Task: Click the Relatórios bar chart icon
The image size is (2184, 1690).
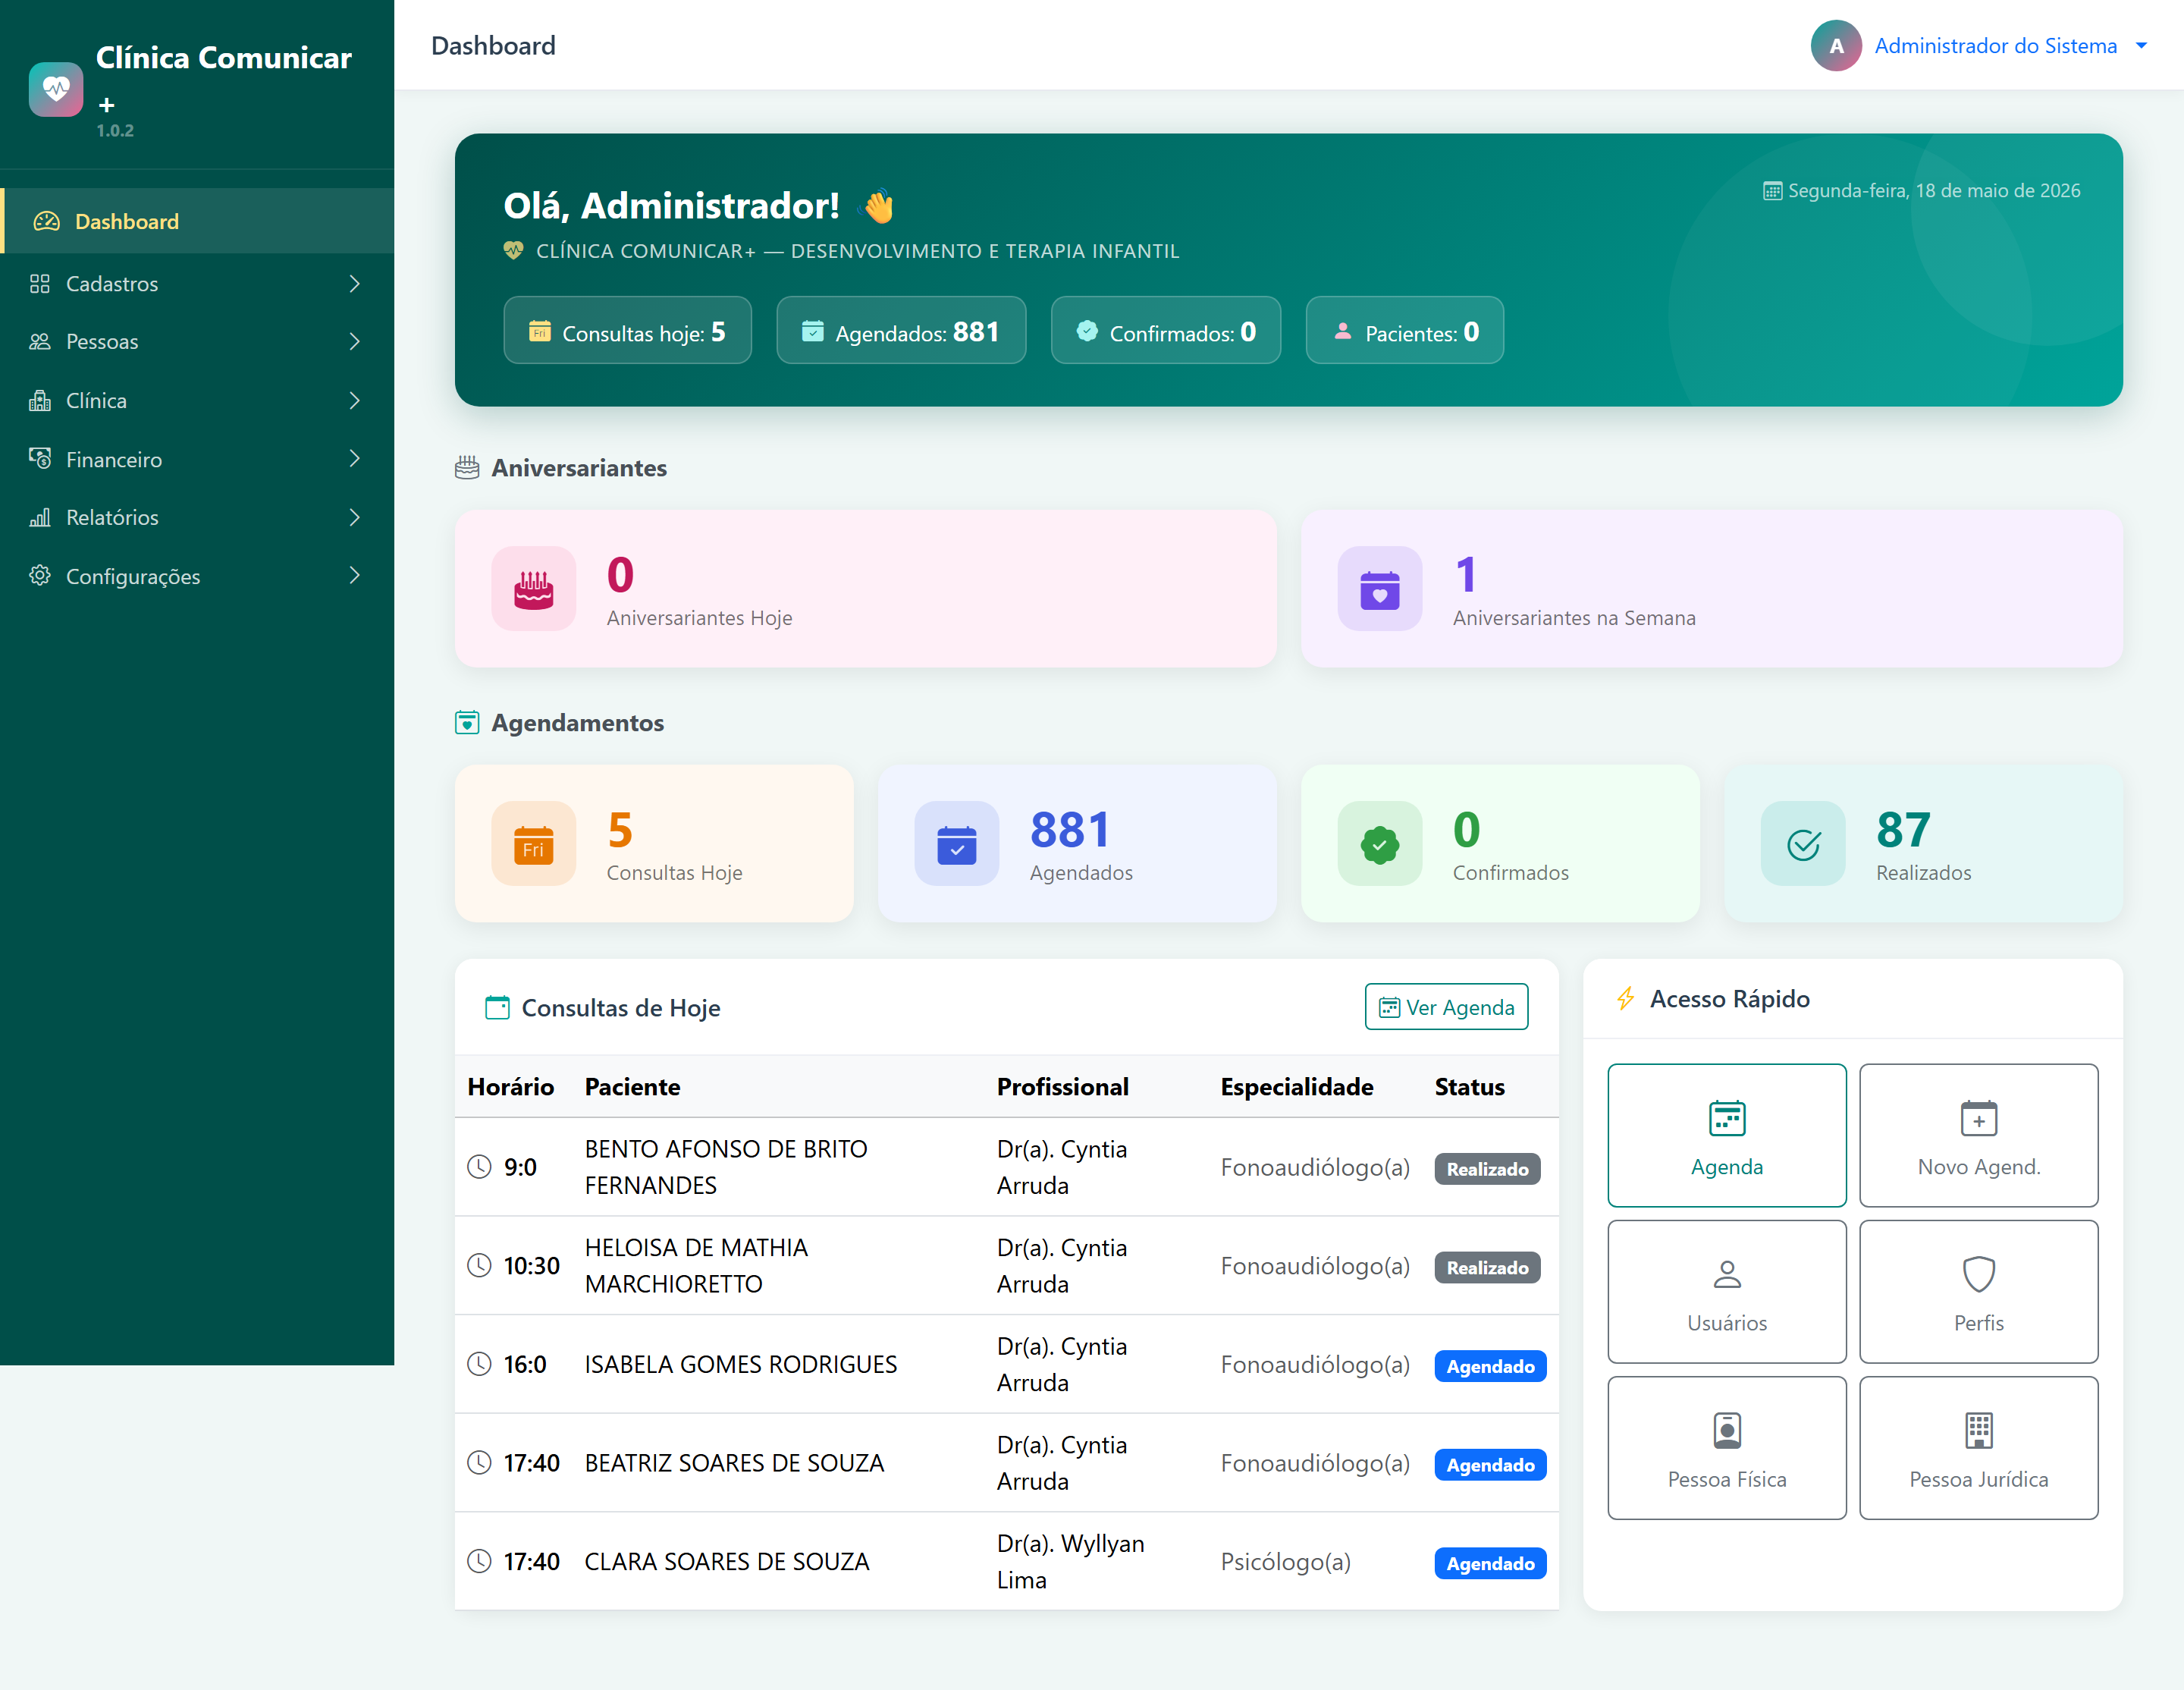Action: pos(40,517)
